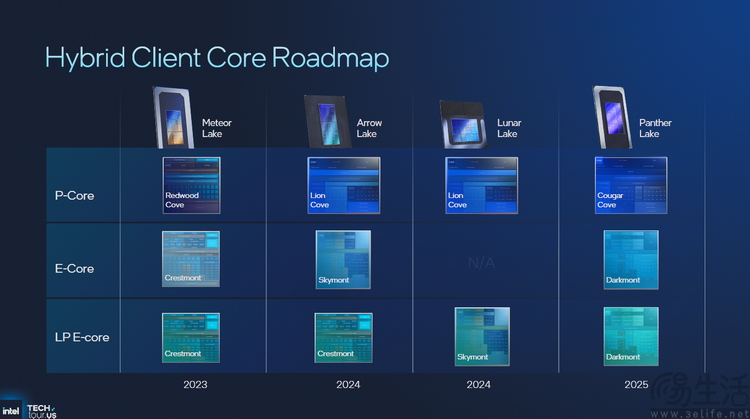Select the Panther Lake chip image
750x419 pixels.
pyautogui.click(x=611, y=116)
